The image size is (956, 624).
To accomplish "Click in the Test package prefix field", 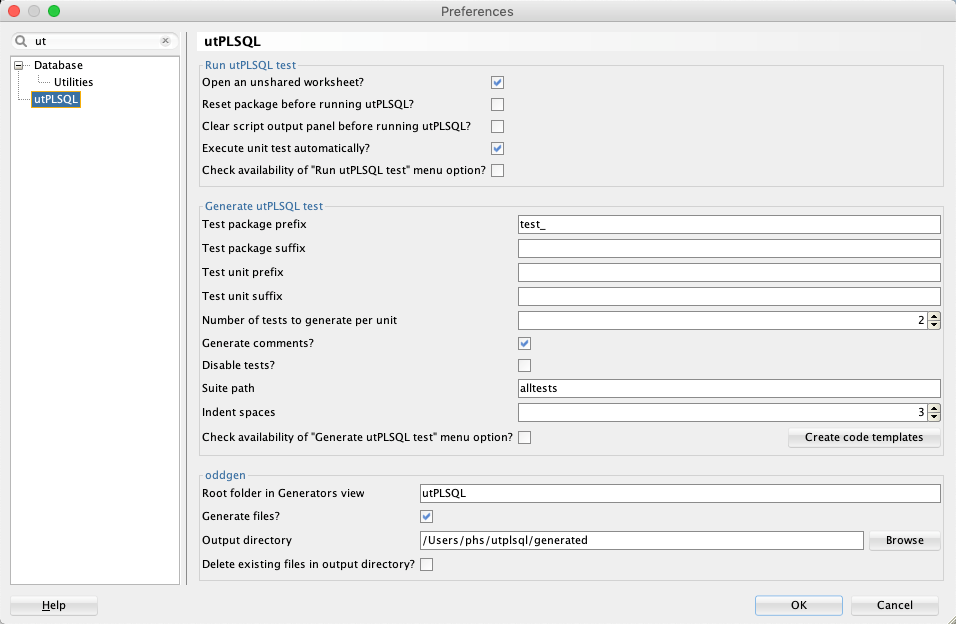I will (x=729, y=224).
